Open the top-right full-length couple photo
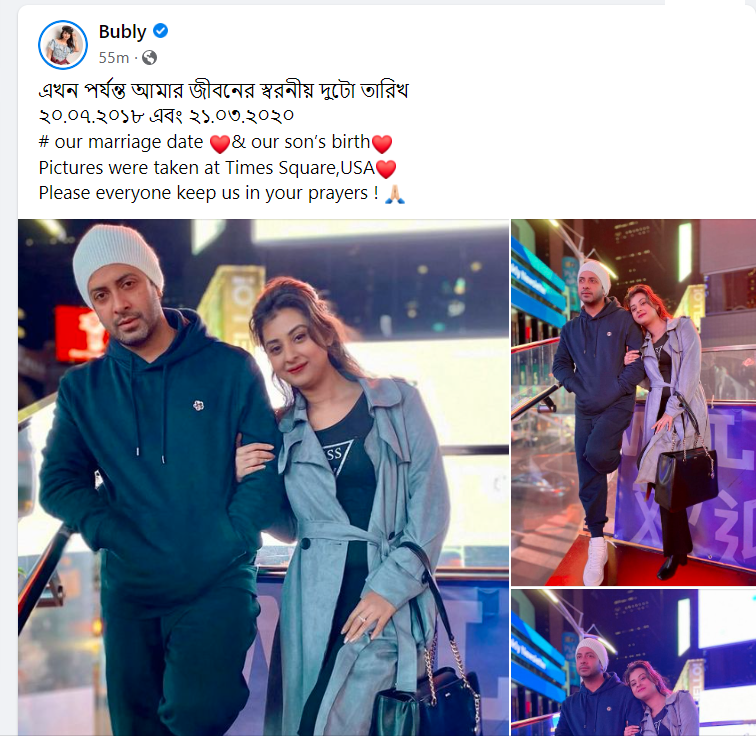 (634, 402)
